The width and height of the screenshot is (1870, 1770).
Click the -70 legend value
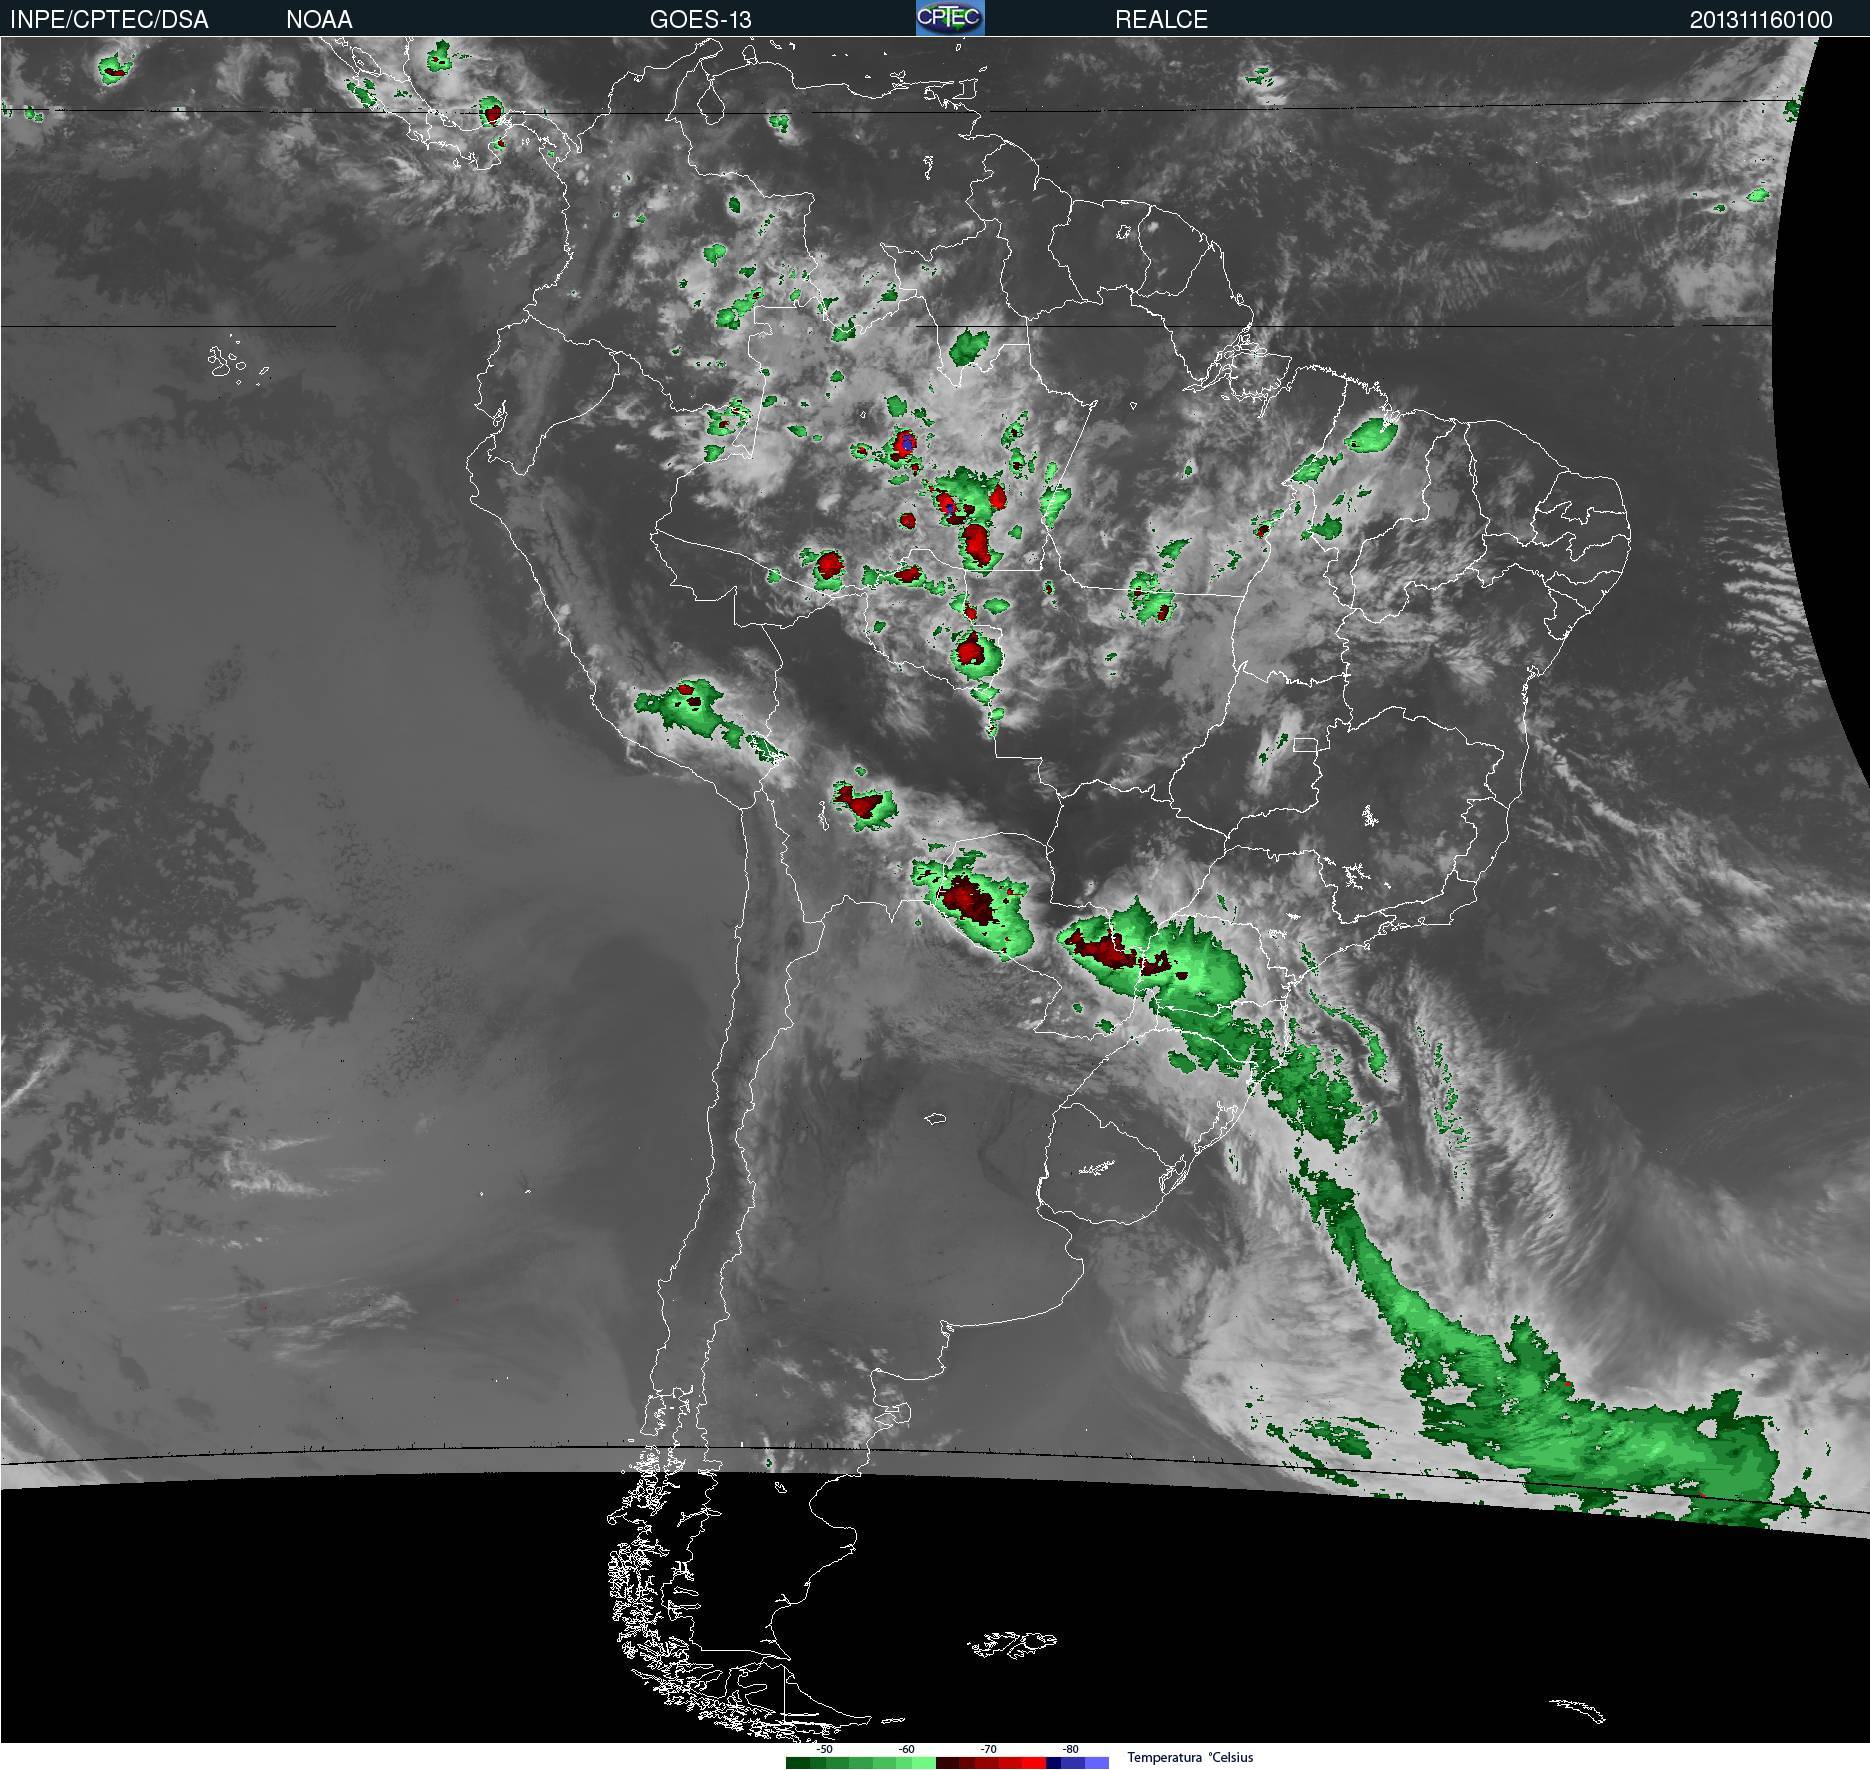click(988, 1749)
